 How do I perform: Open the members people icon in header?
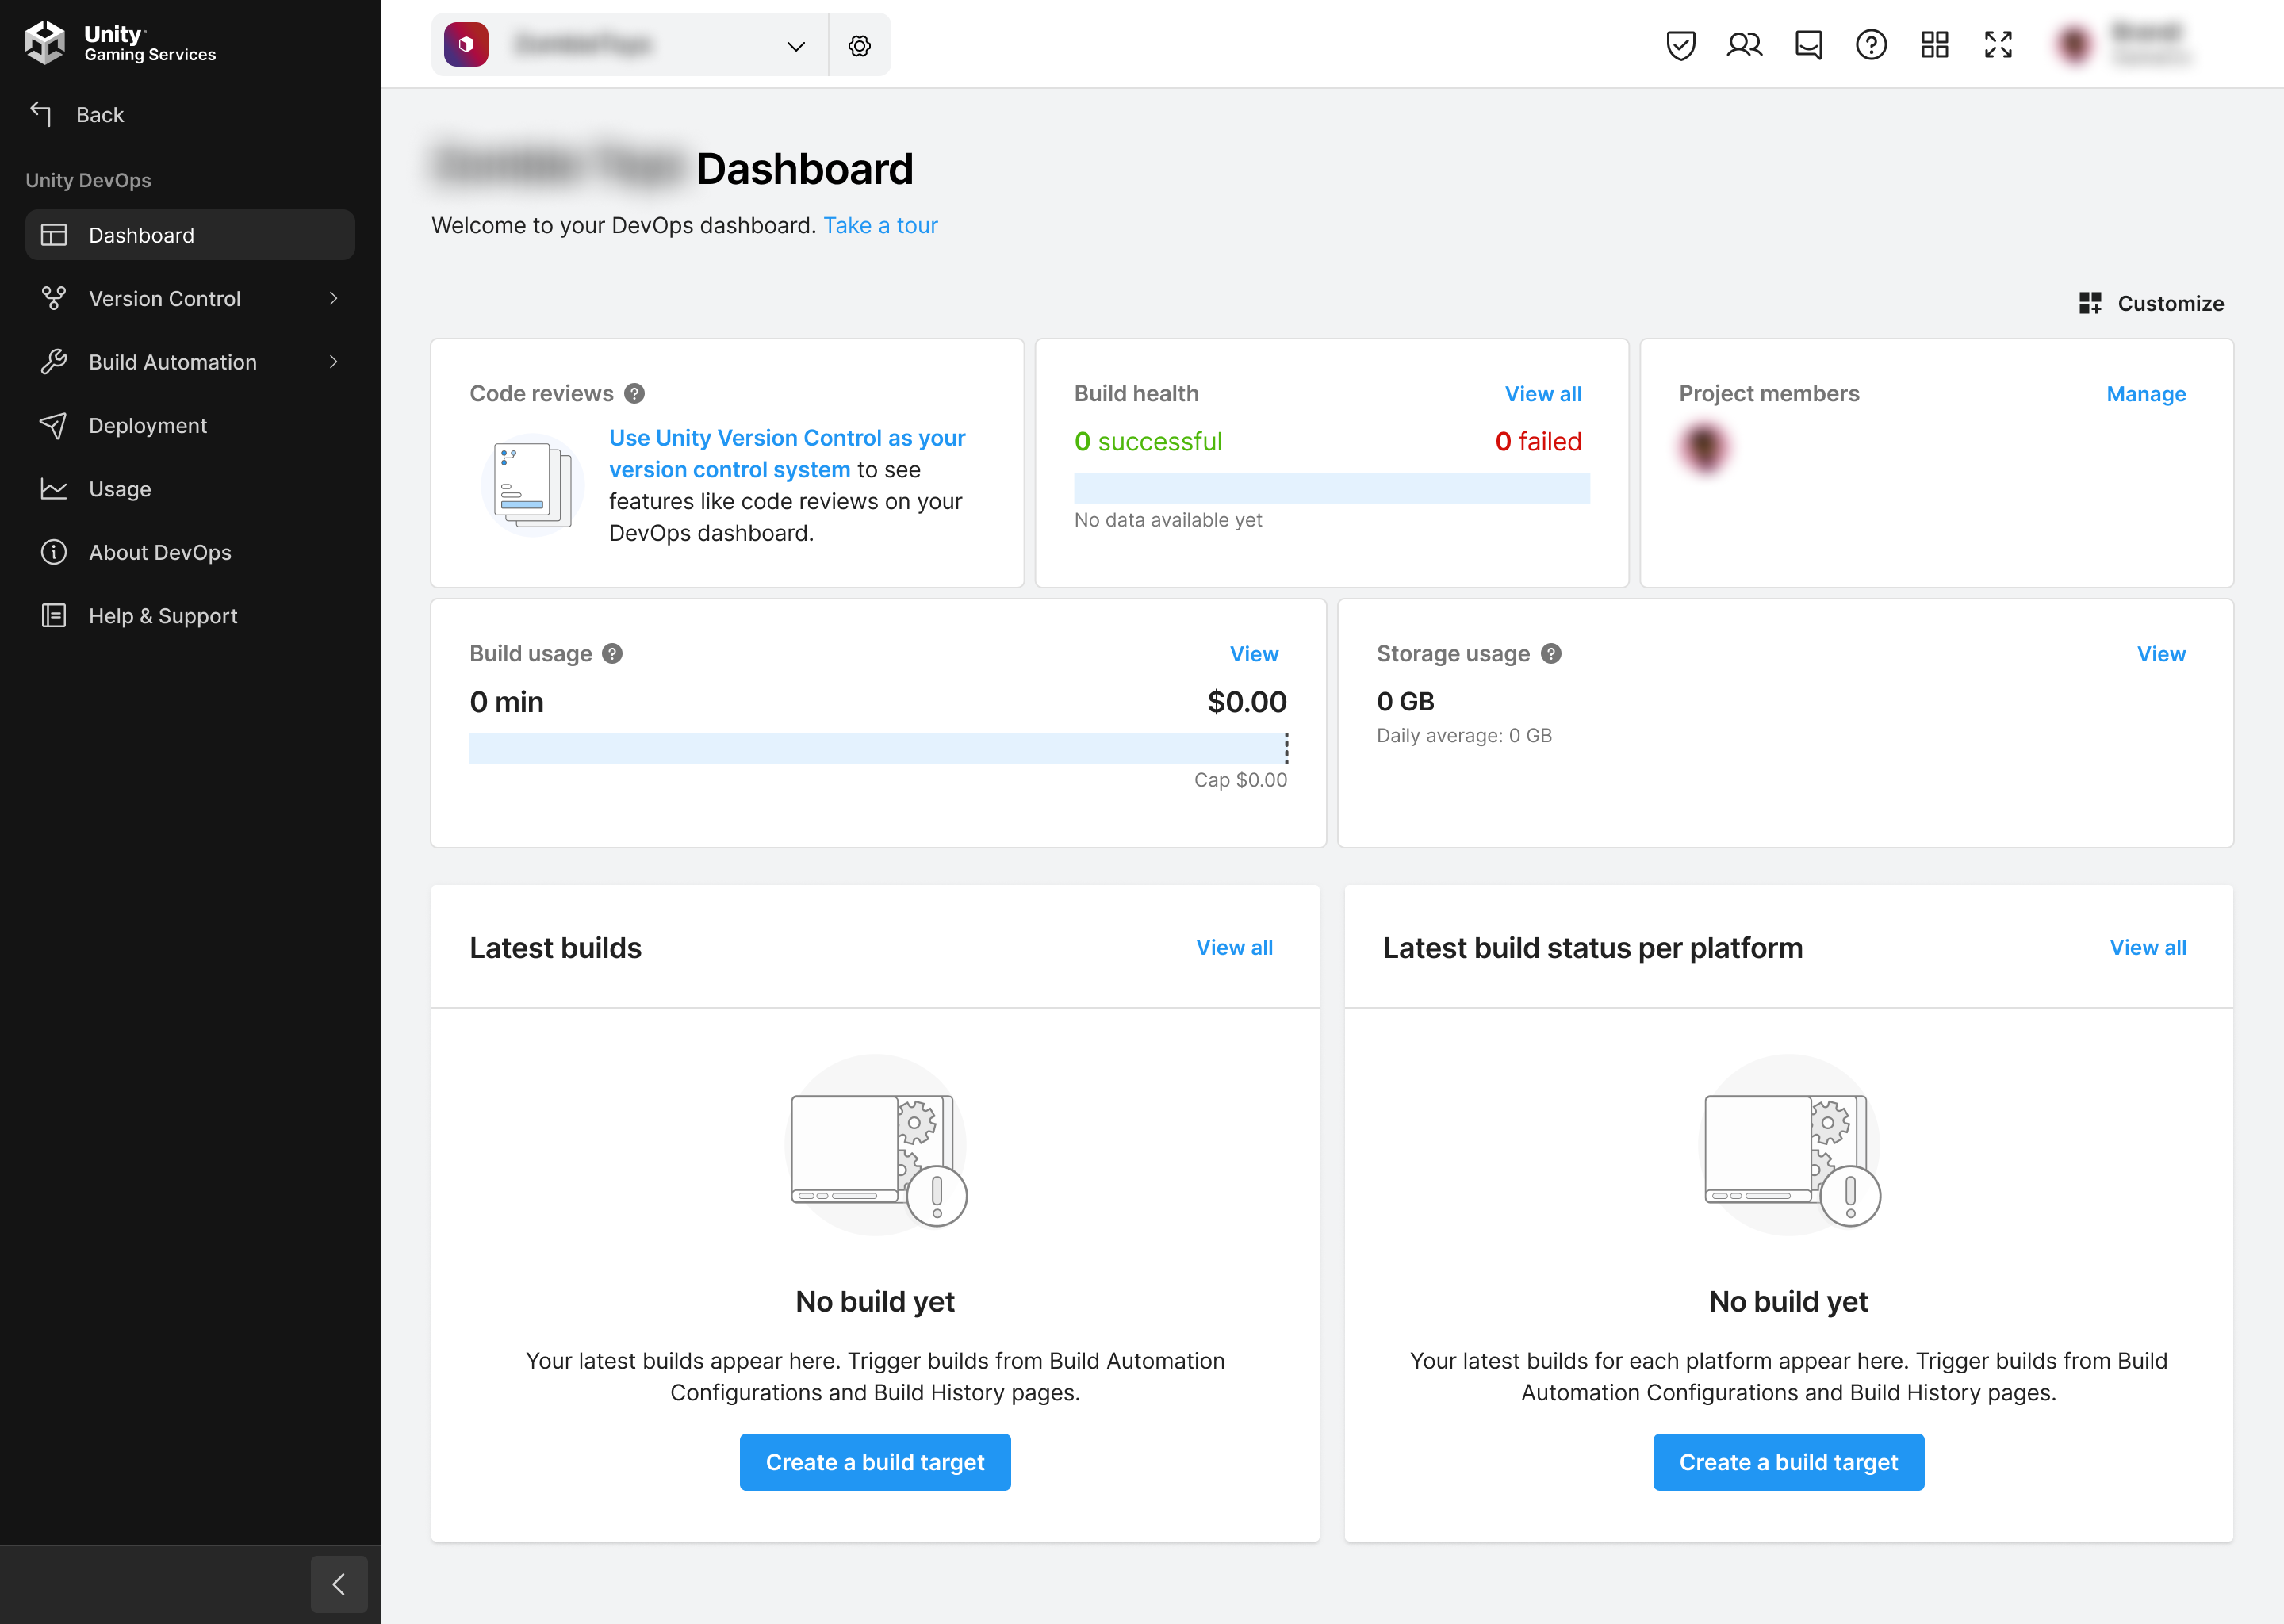[1744, 45]
